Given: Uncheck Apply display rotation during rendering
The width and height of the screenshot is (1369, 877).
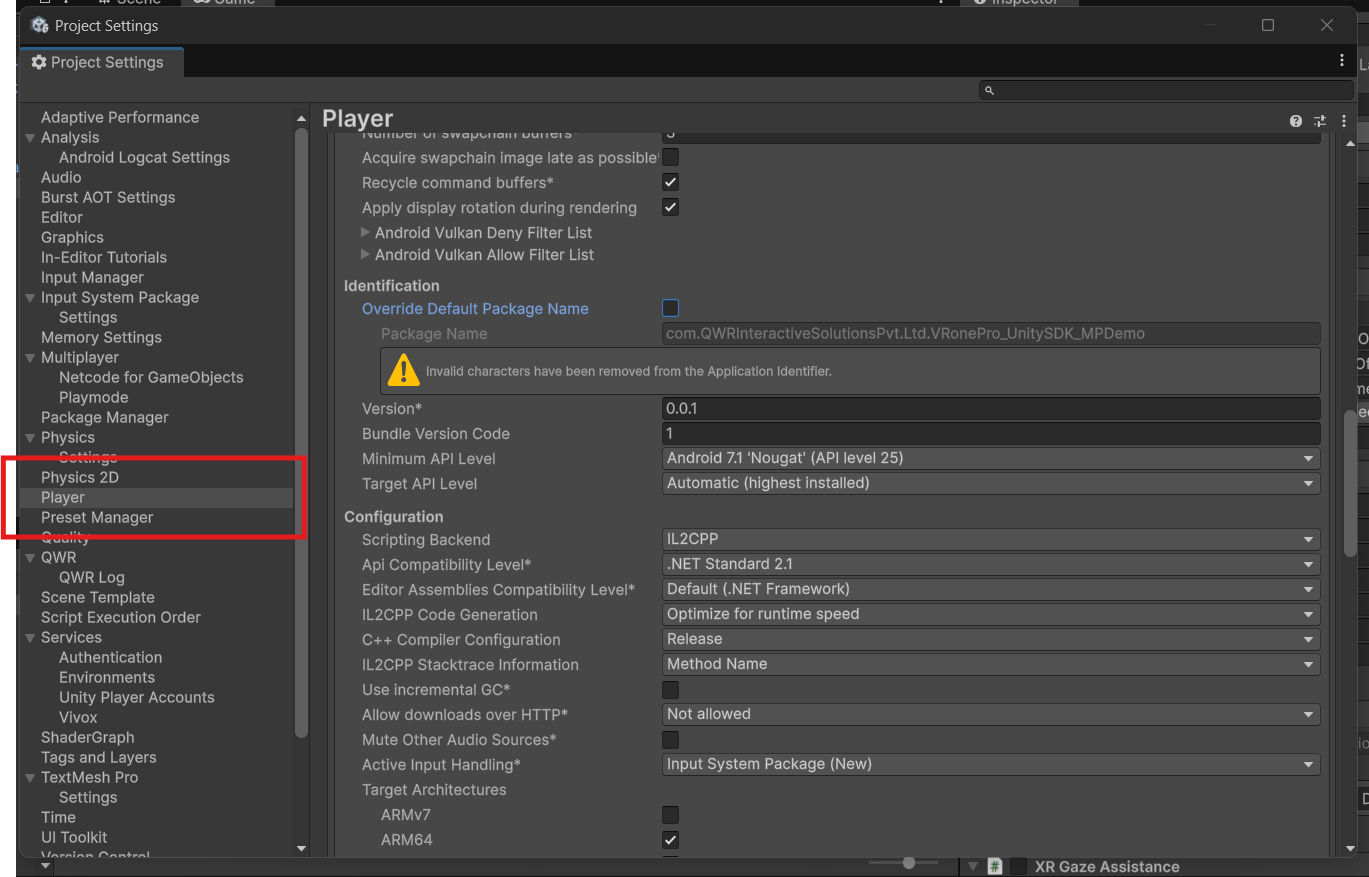Looking at the screenshot, I should coord(671,207).
